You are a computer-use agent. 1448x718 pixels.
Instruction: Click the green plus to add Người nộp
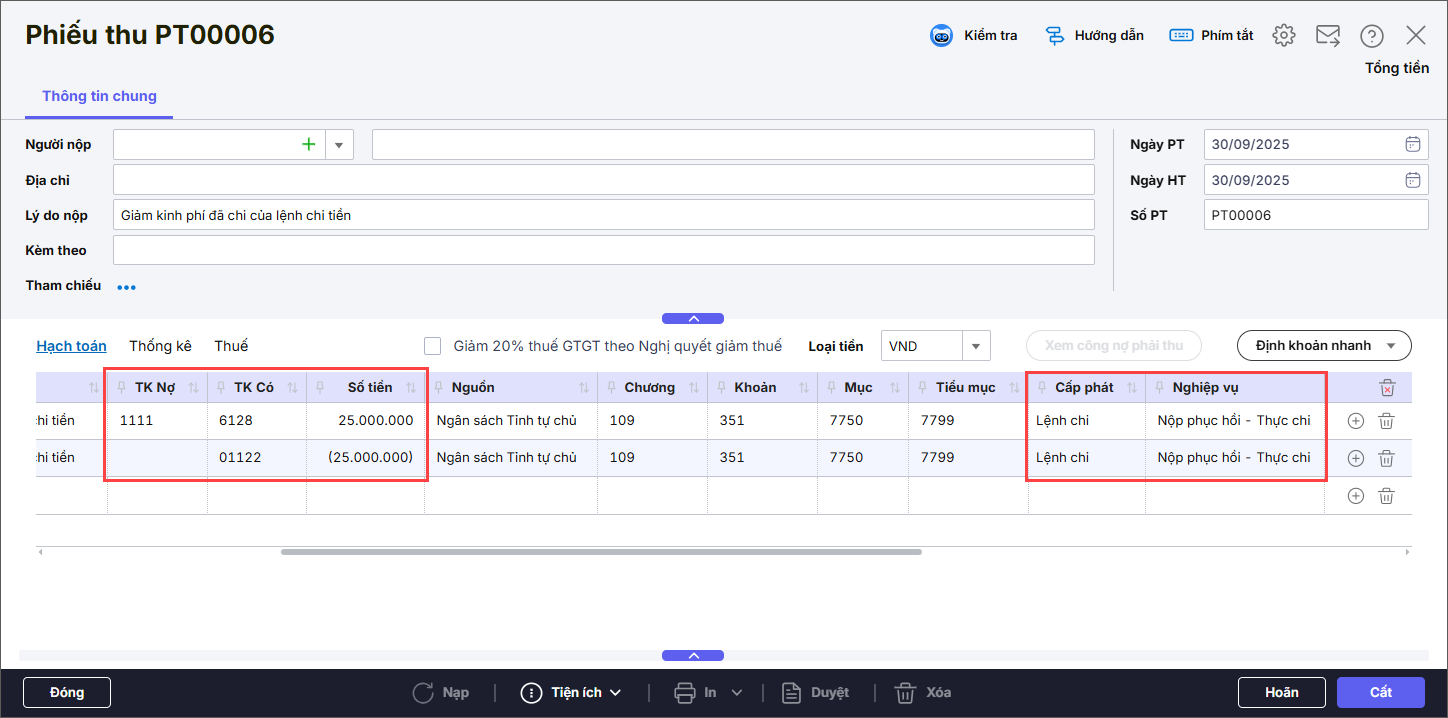tap(309, 145)
